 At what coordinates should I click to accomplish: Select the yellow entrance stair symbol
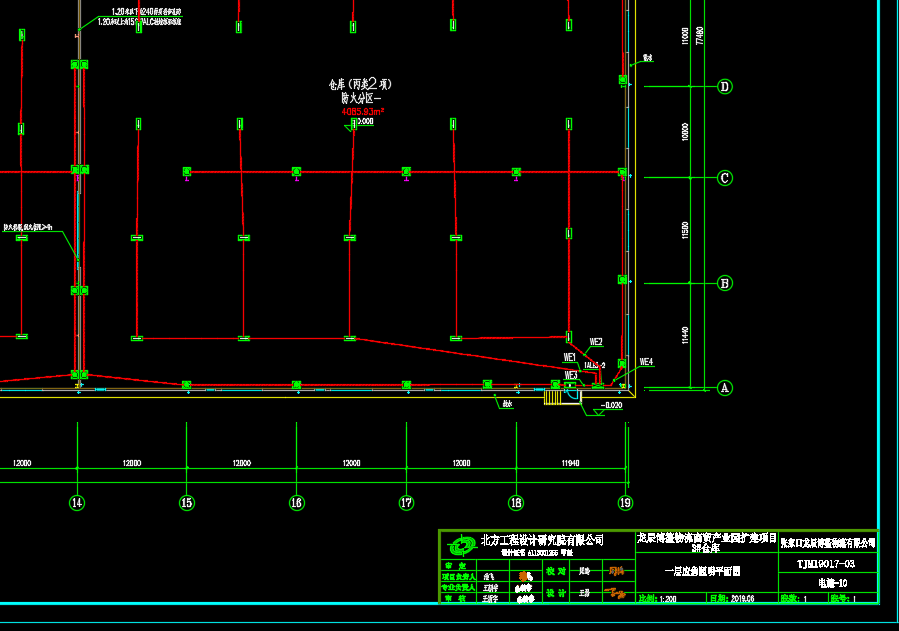[x=553, y=397]
